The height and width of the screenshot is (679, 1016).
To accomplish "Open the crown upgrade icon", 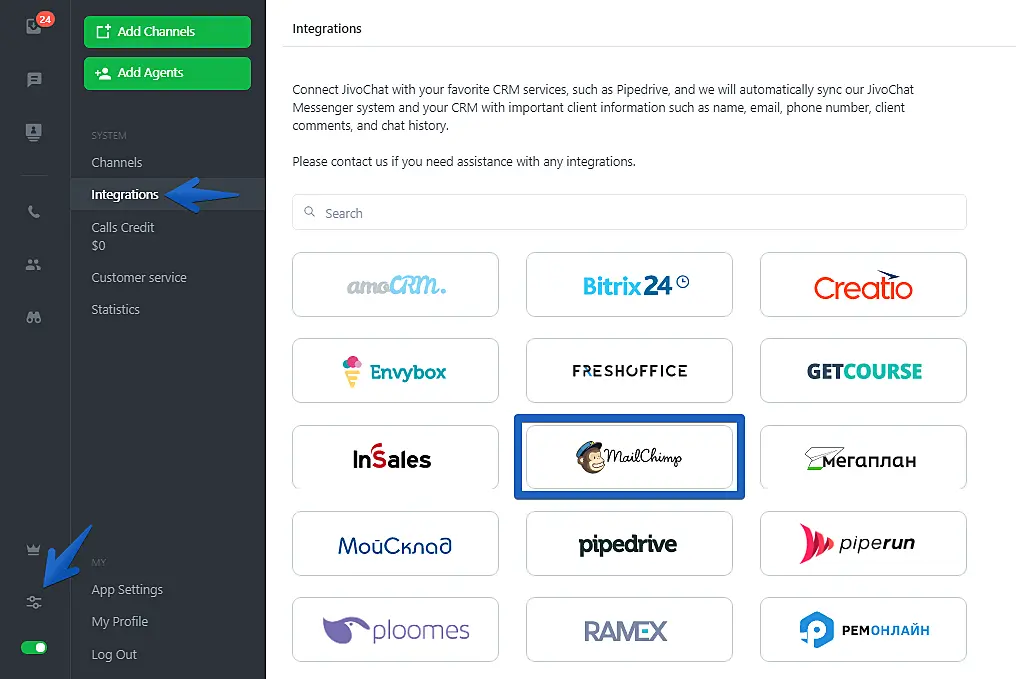I will point(34,550).
